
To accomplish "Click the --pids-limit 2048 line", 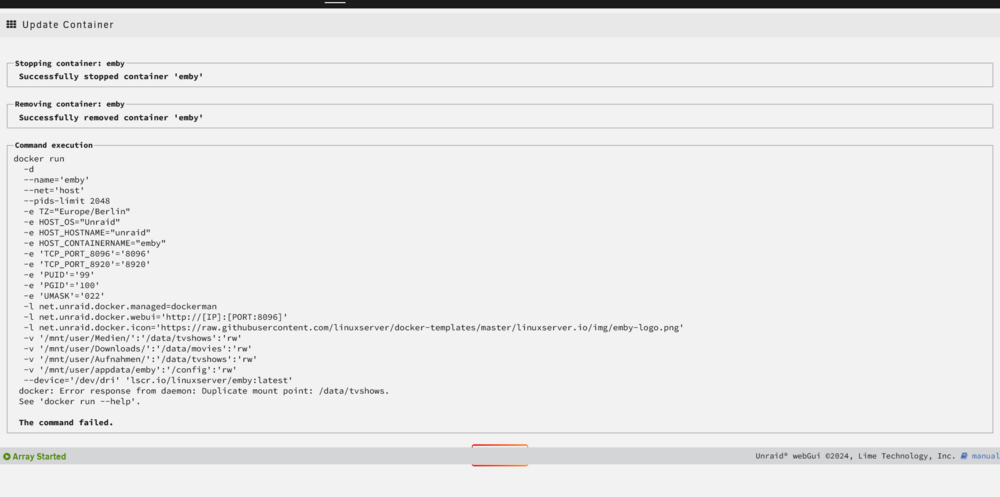I will click(x=66, y=201).
